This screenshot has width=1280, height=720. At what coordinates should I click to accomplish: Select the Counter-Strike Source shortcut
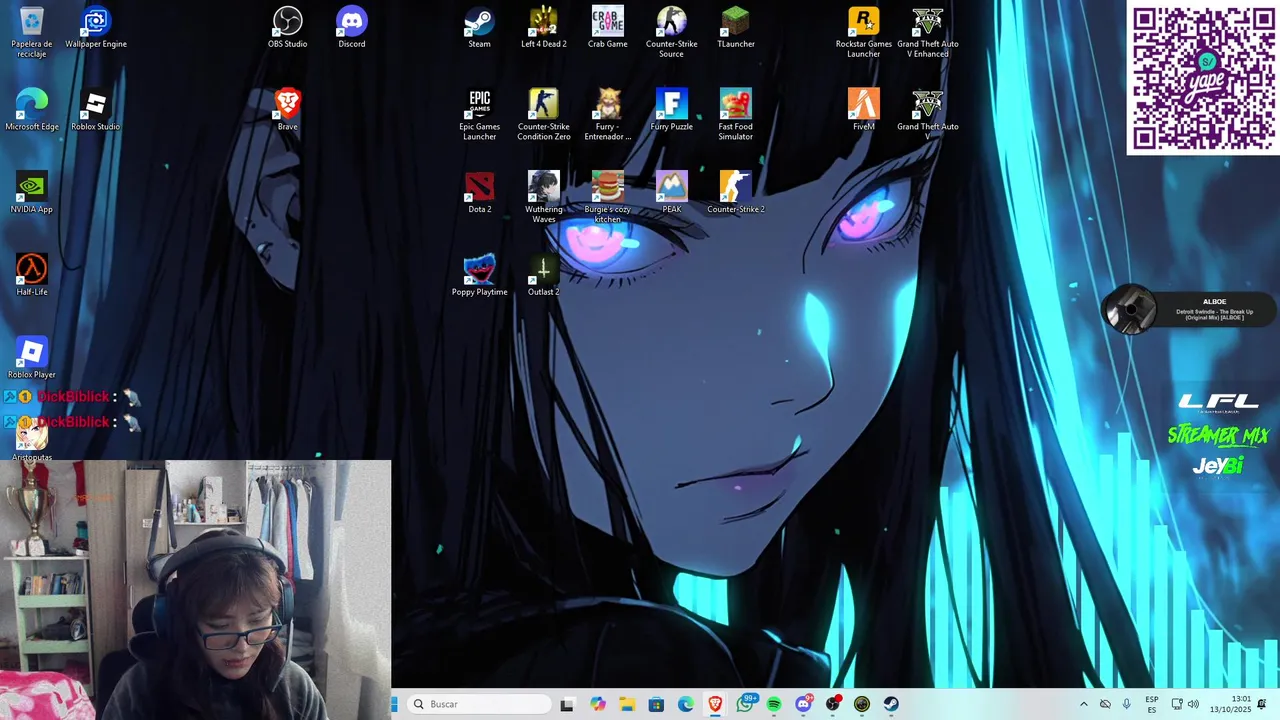click(672, 32)
